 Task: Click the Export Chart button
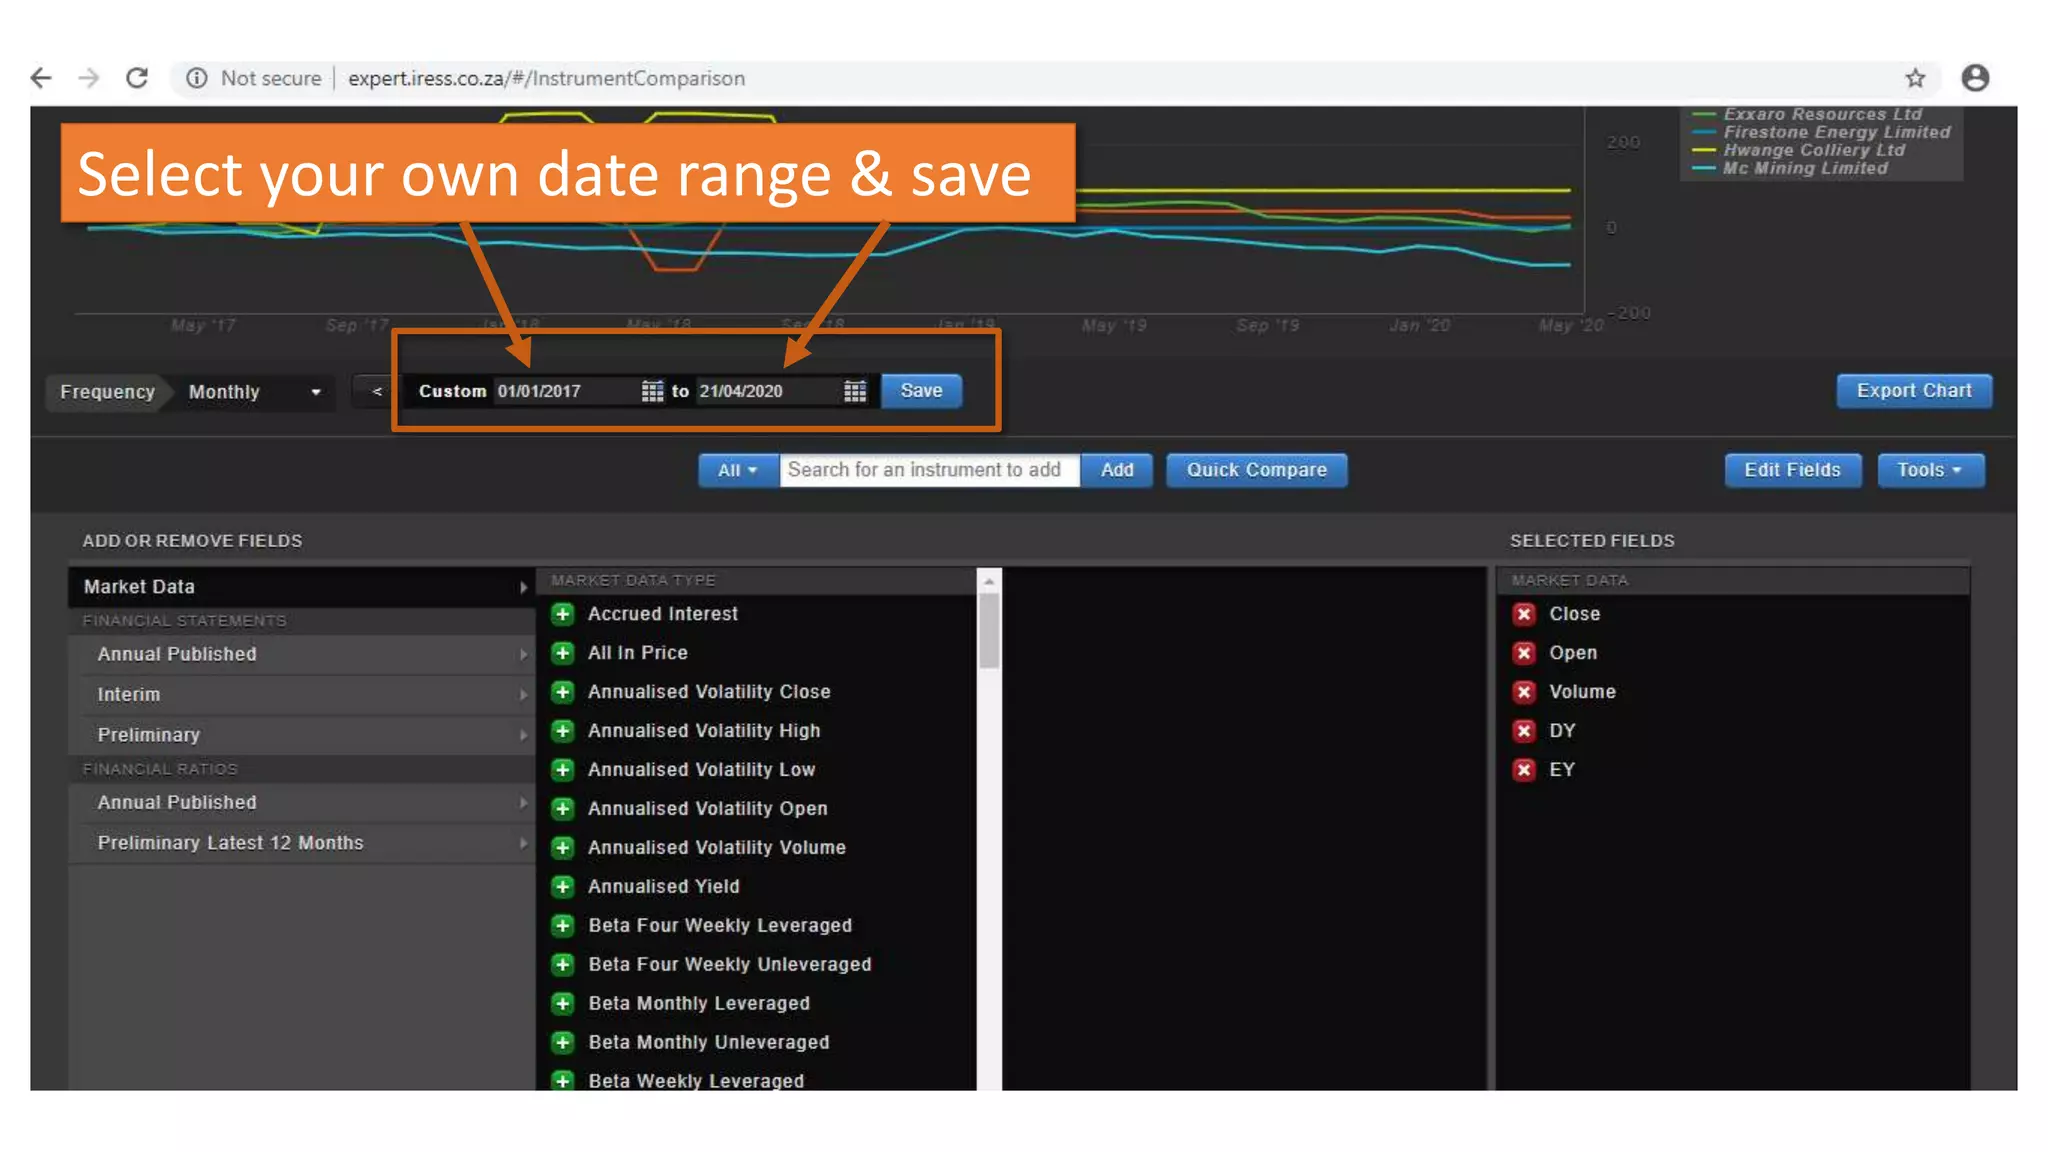1914,391
